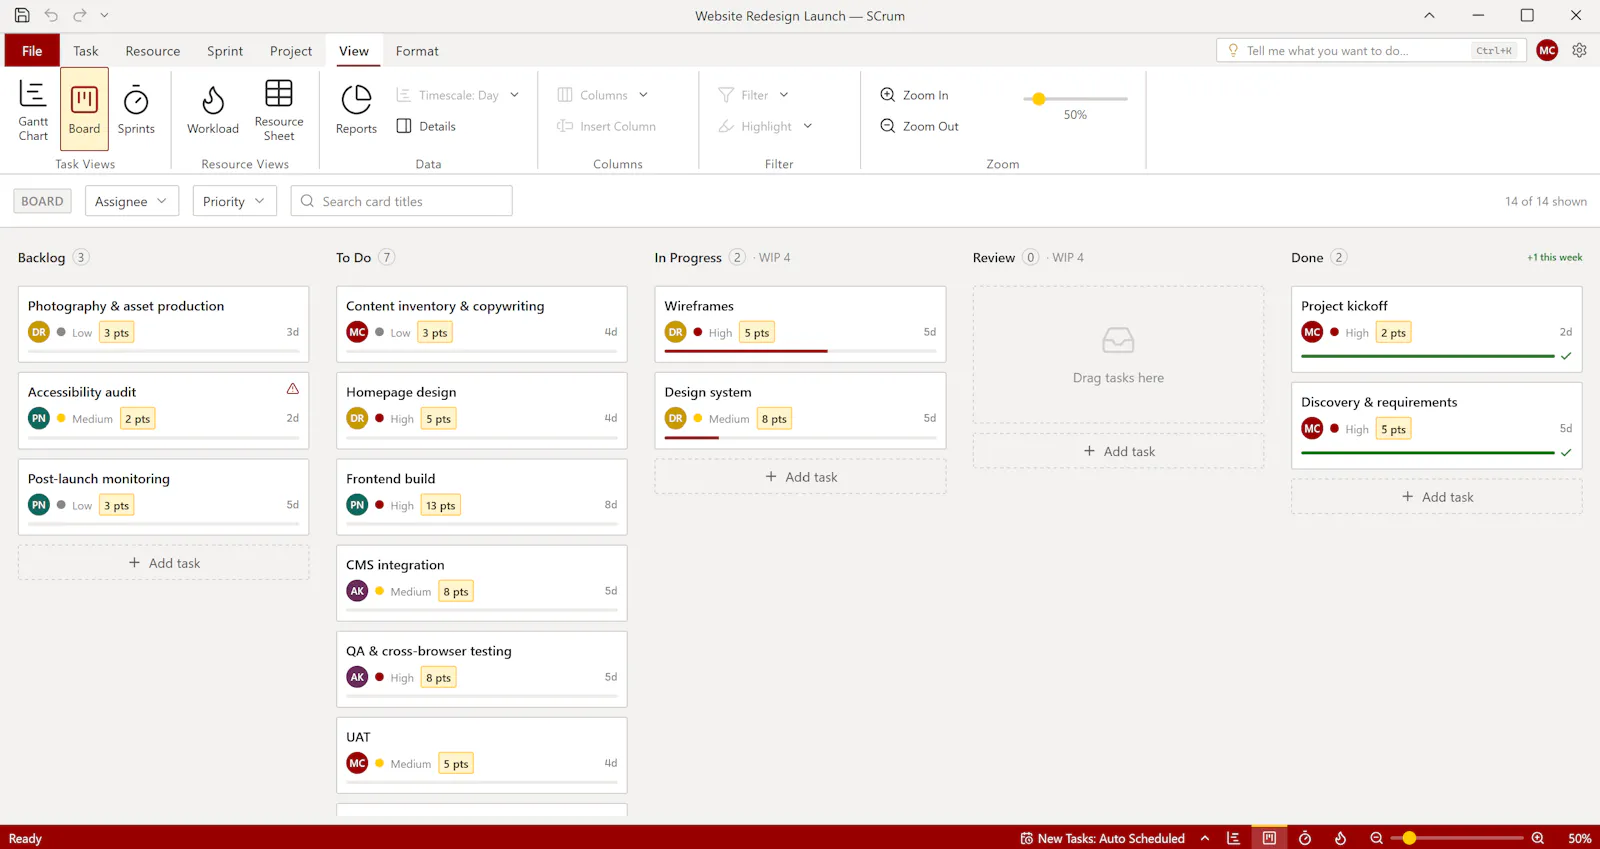1600x849 pixels.
Task: Add task to Done column
Action: (x=1437, y=497)
